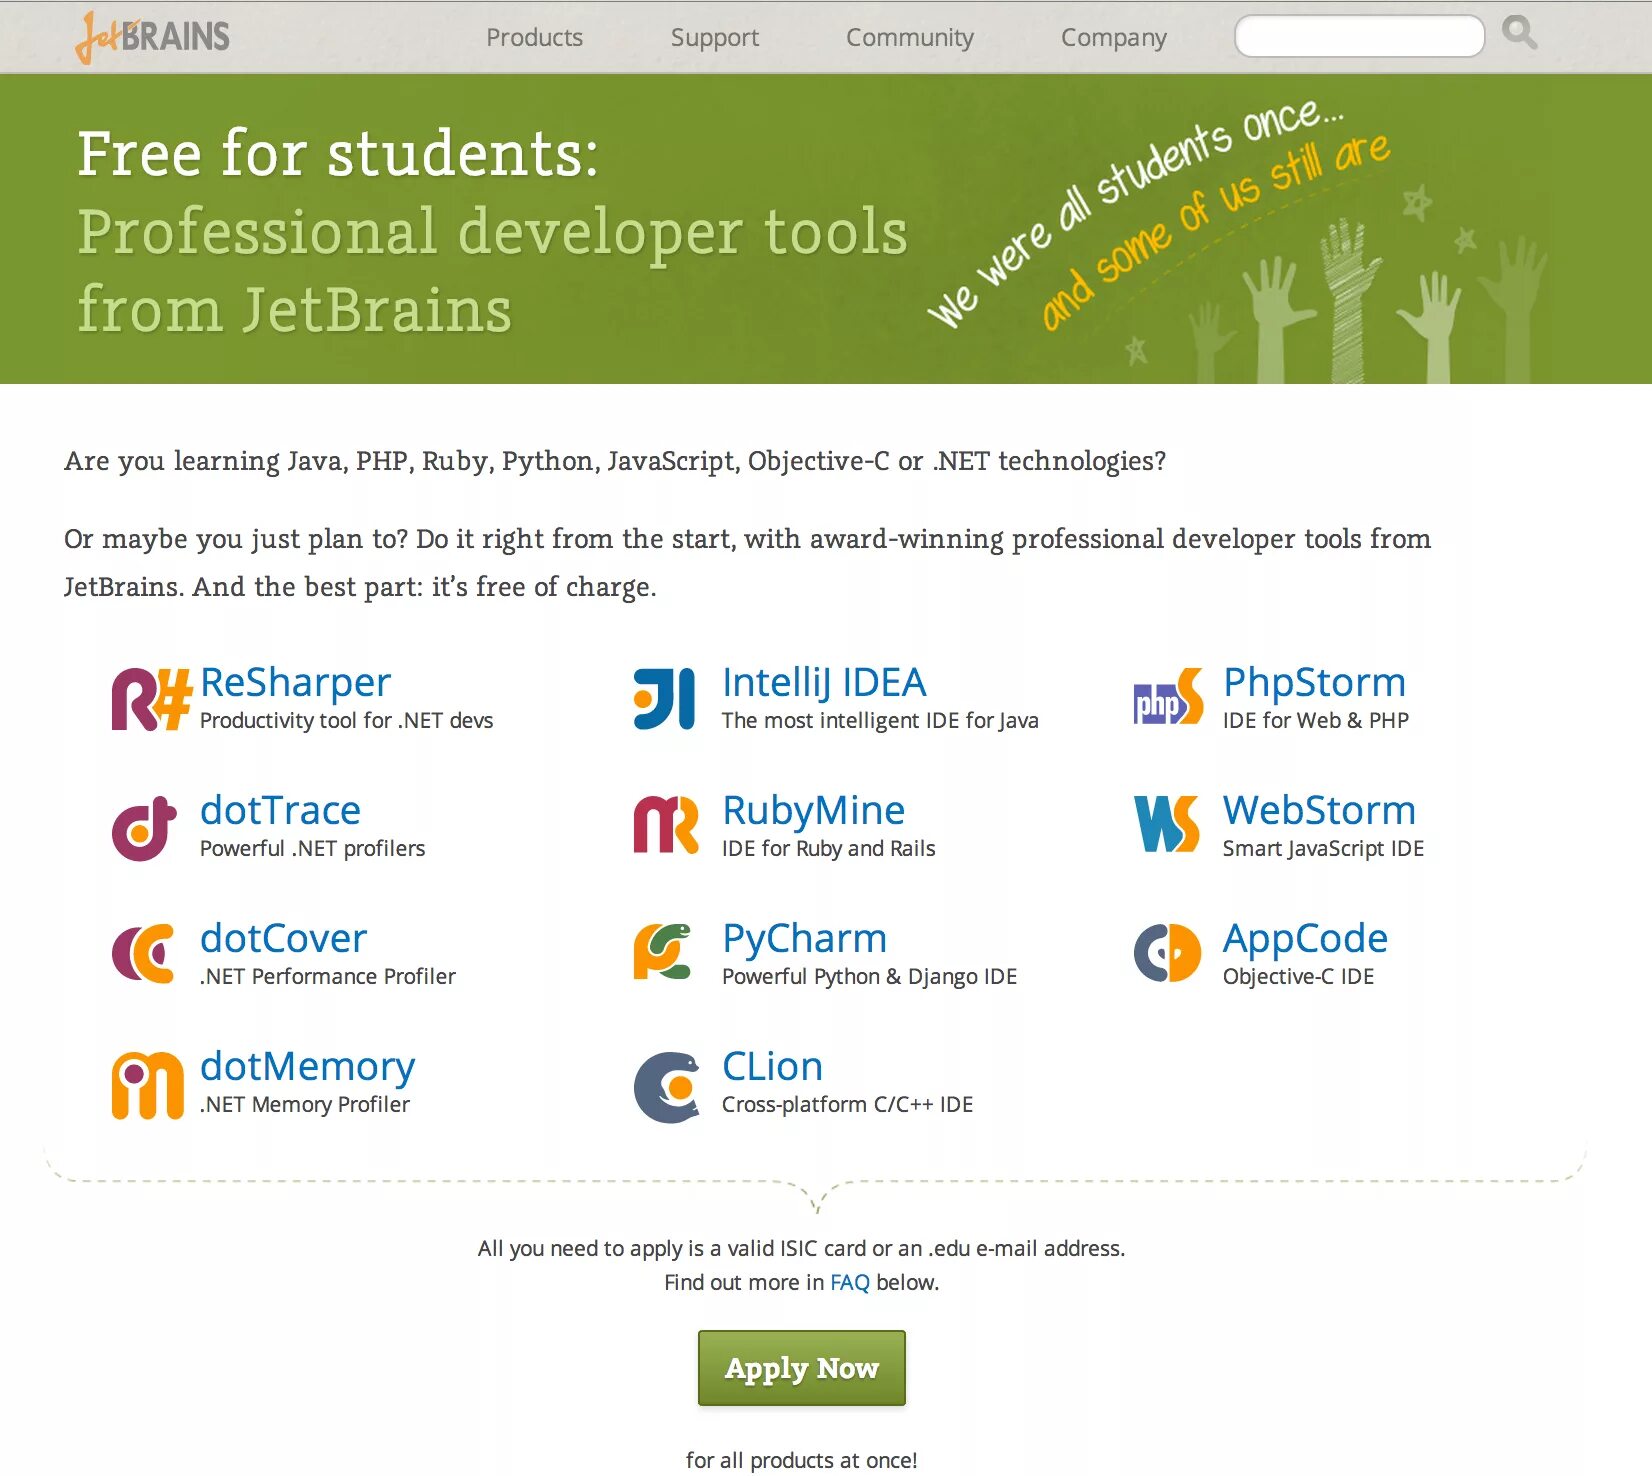Image resolution: width=1652 pixels, height=1476 pixels.
Task: Click the dotMemory logo icon
Action: pyautogui.click(x=147, y=1085)
